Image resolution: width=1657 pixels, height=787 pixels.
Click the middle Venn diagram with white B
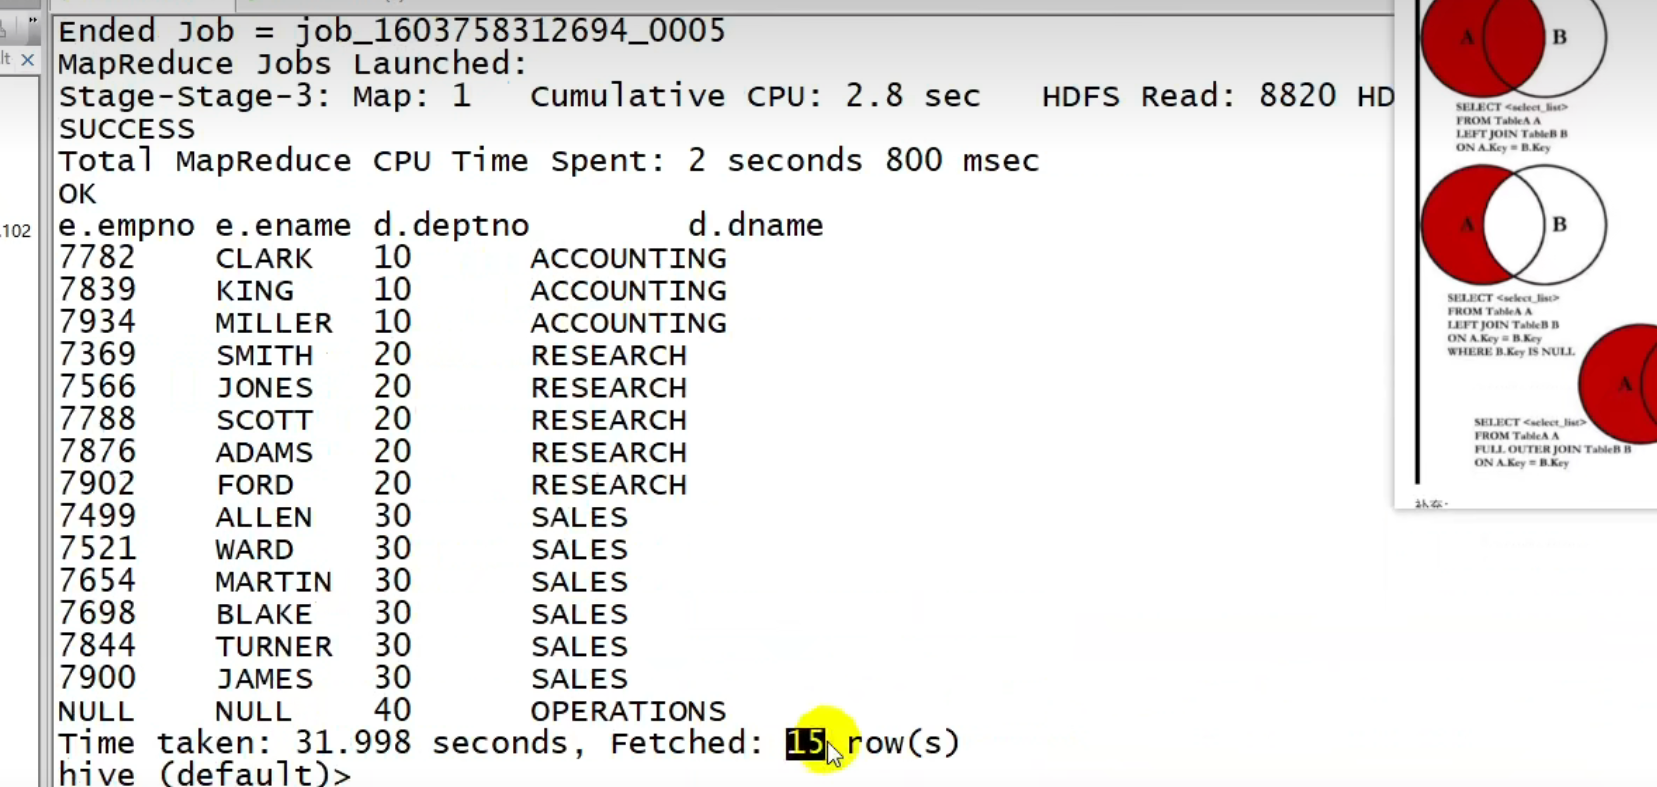pyautogui.click(x=1512, y=224)
